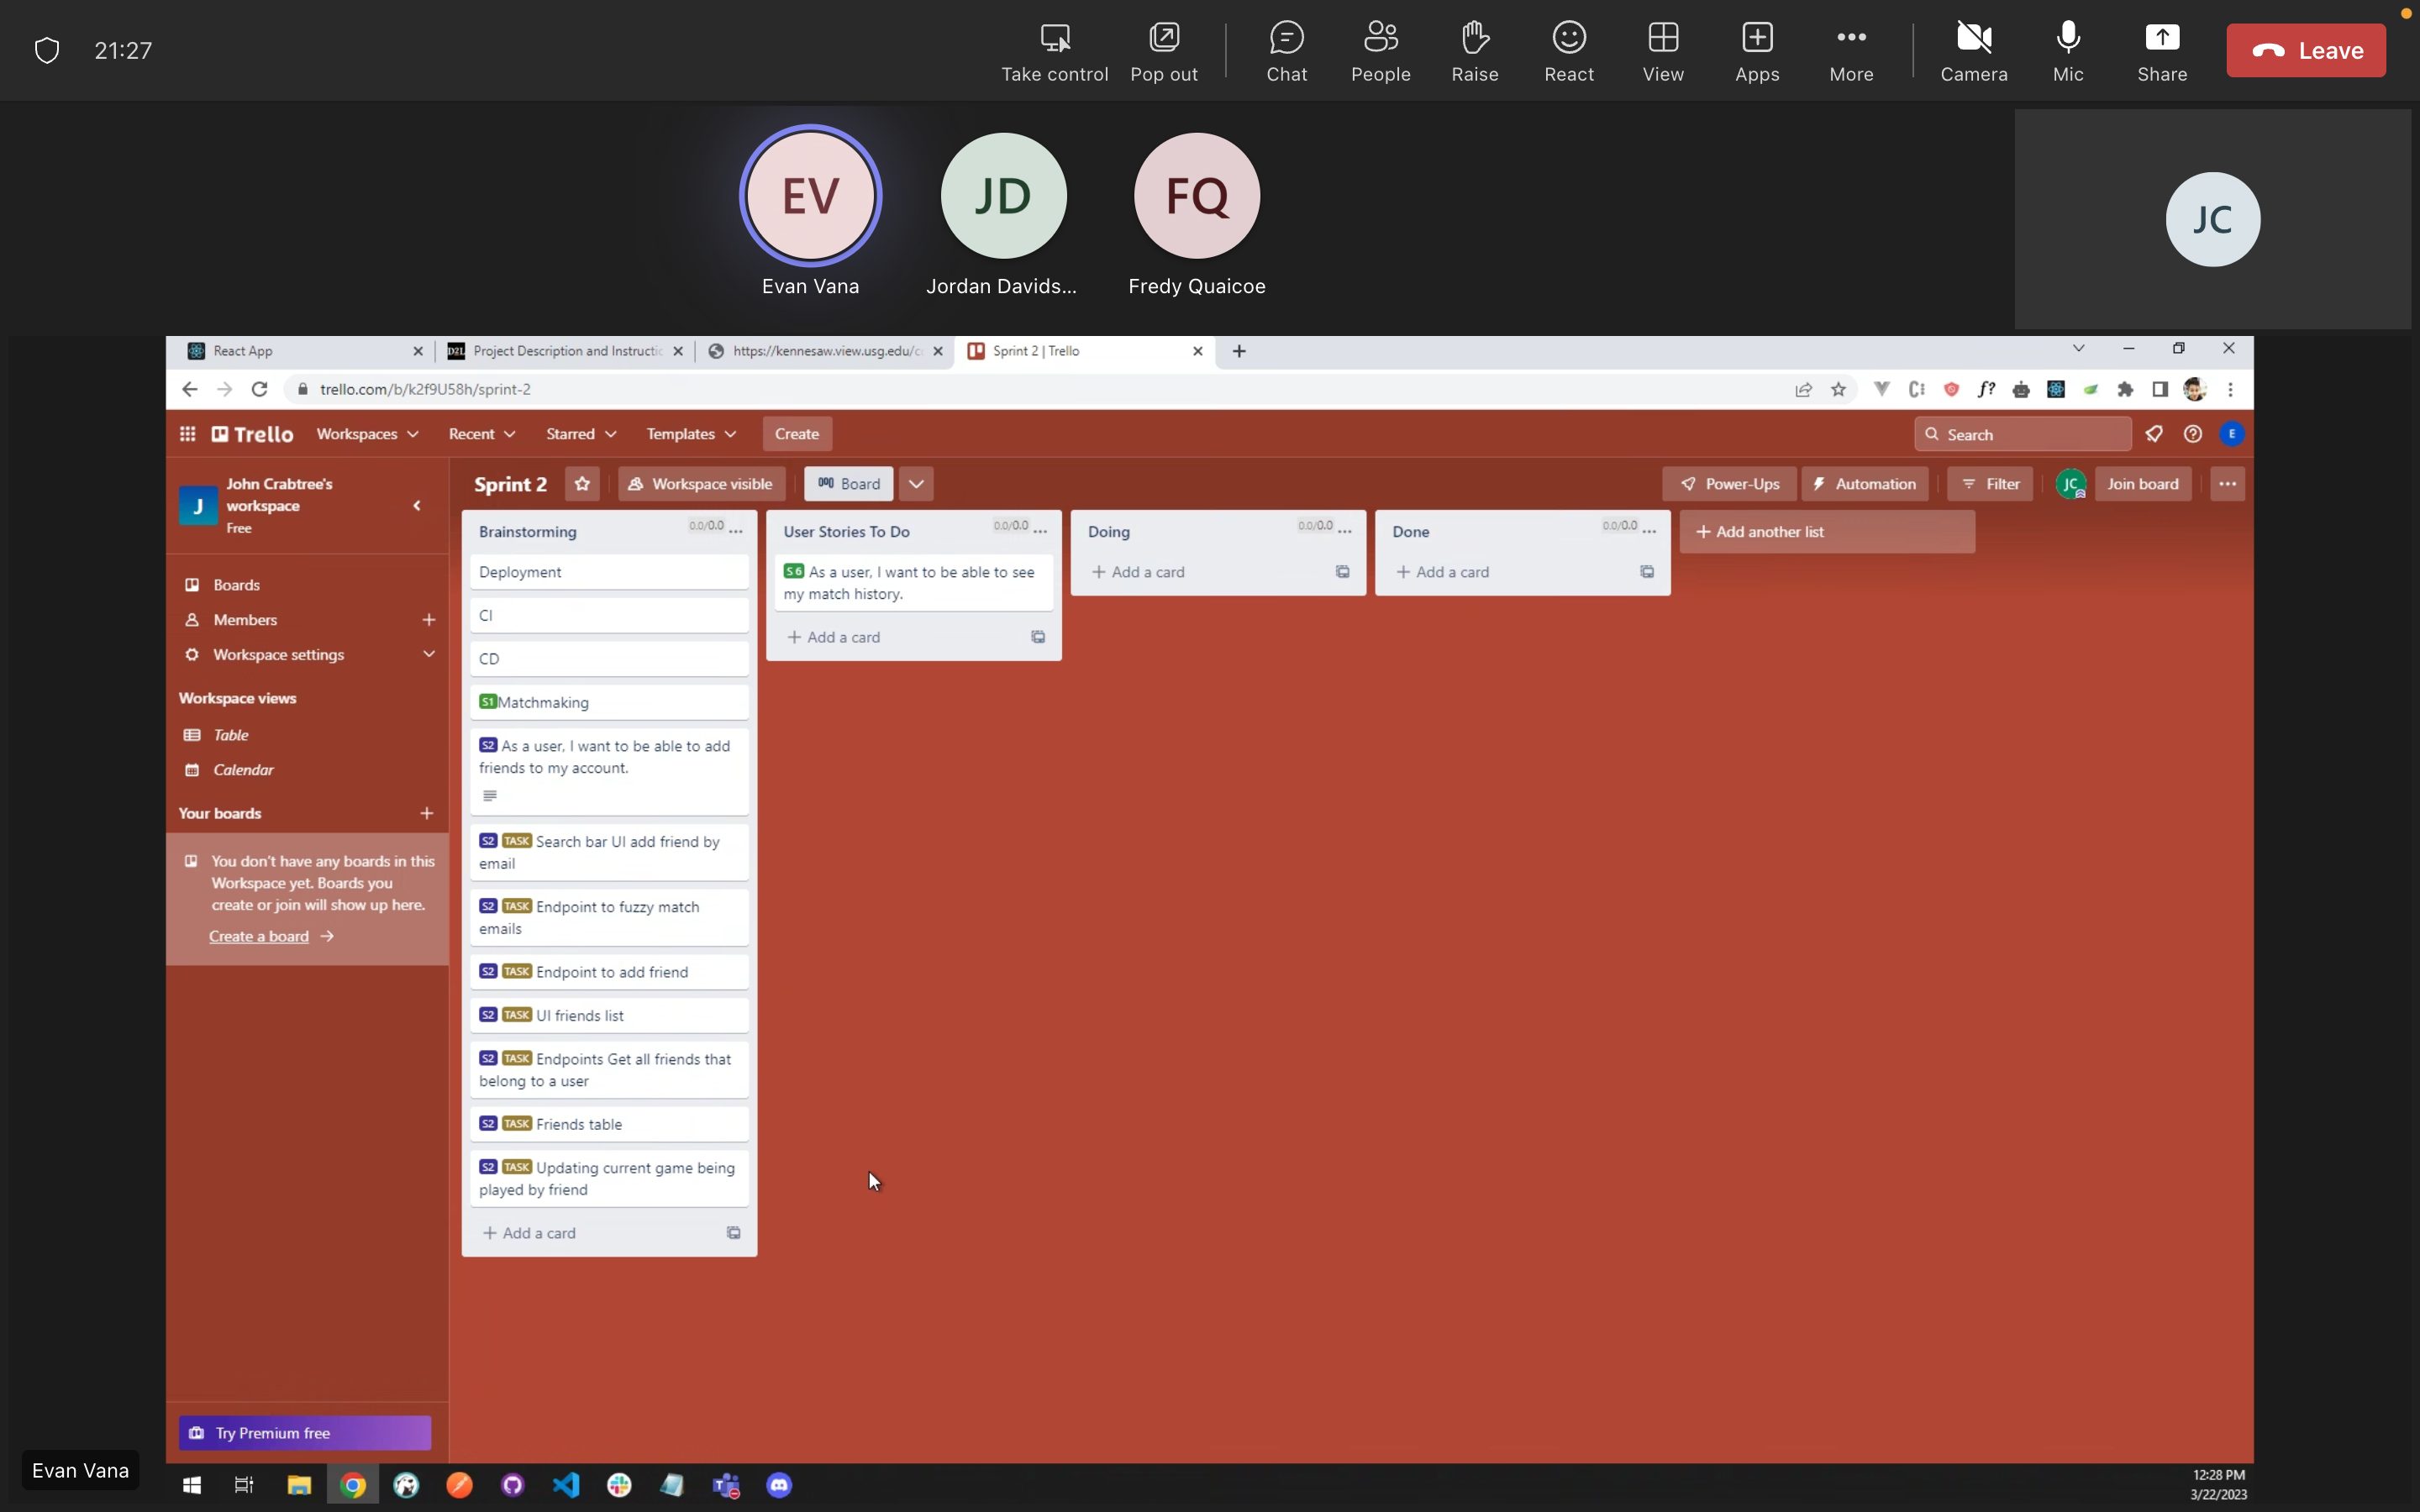Image resolution: width=2420 pixels, height=1512 pixels.
Task: Open board views switcher chevron
Action: 916,484
